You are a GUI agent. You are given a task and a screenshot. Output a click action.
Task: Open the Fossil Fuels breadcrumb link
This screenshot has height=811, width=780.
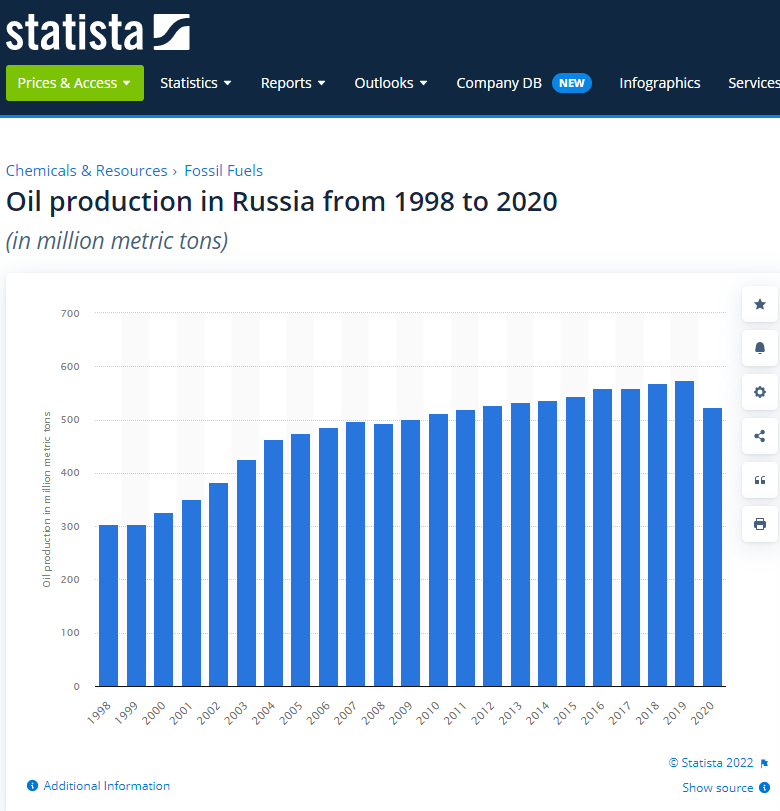(224, 171)
